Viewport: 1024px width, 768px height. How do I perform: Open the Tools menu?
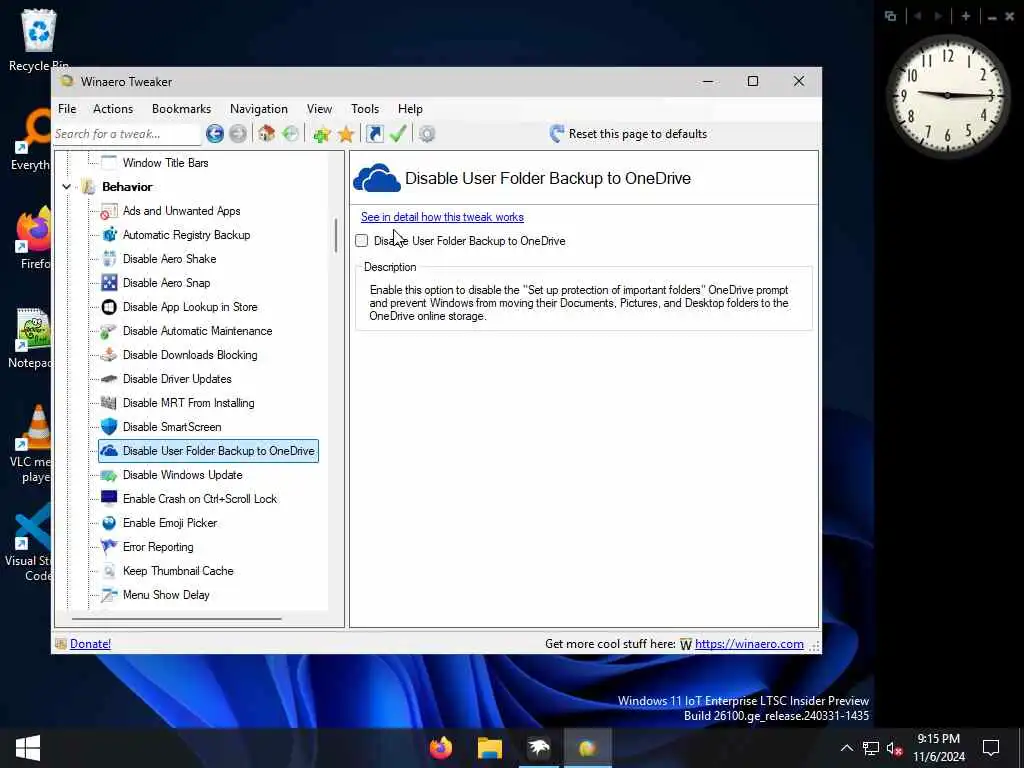365,109
